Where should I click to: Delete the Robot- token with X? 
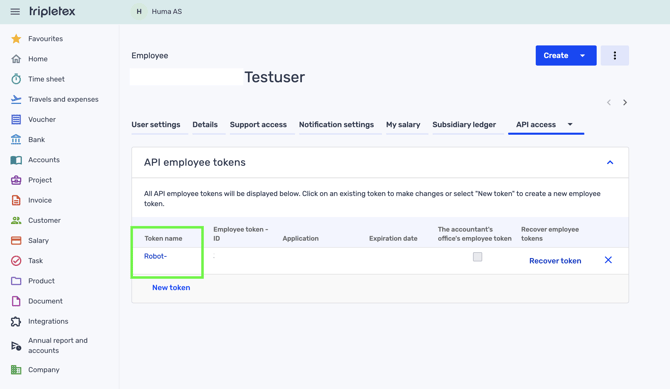(608, 260)
